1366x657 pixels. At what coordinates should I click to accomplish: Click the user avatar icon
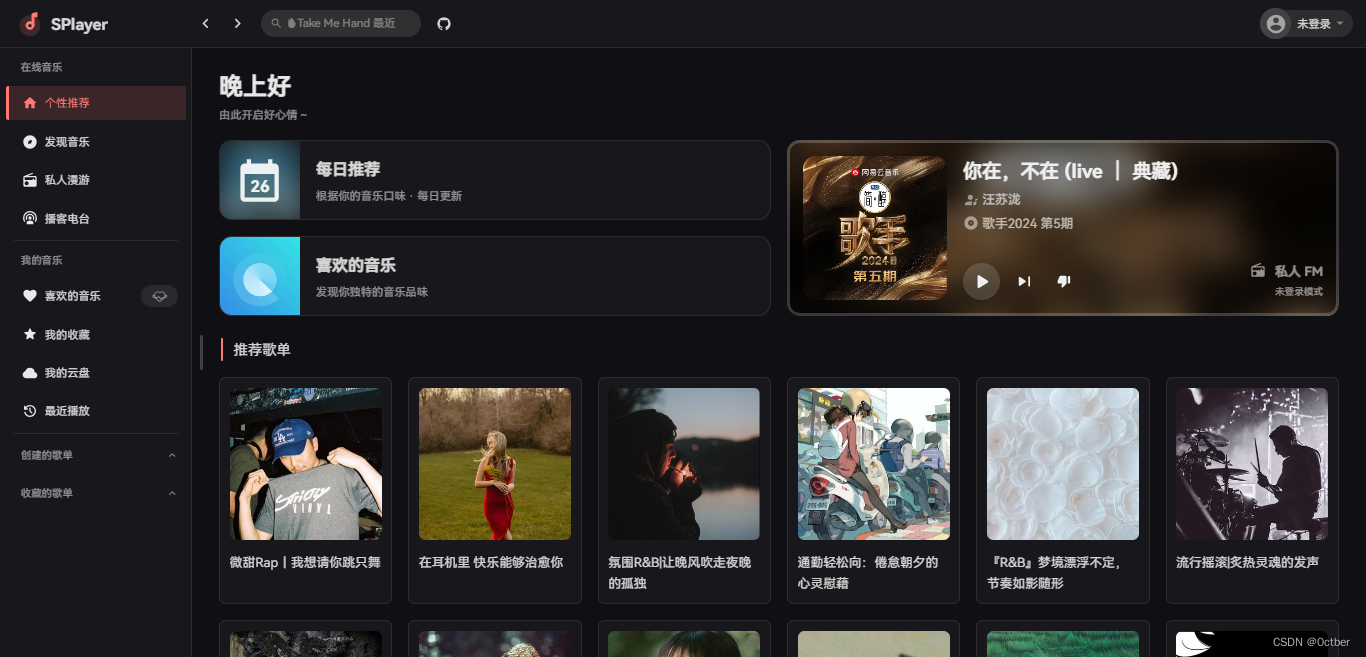point(1275,24)
